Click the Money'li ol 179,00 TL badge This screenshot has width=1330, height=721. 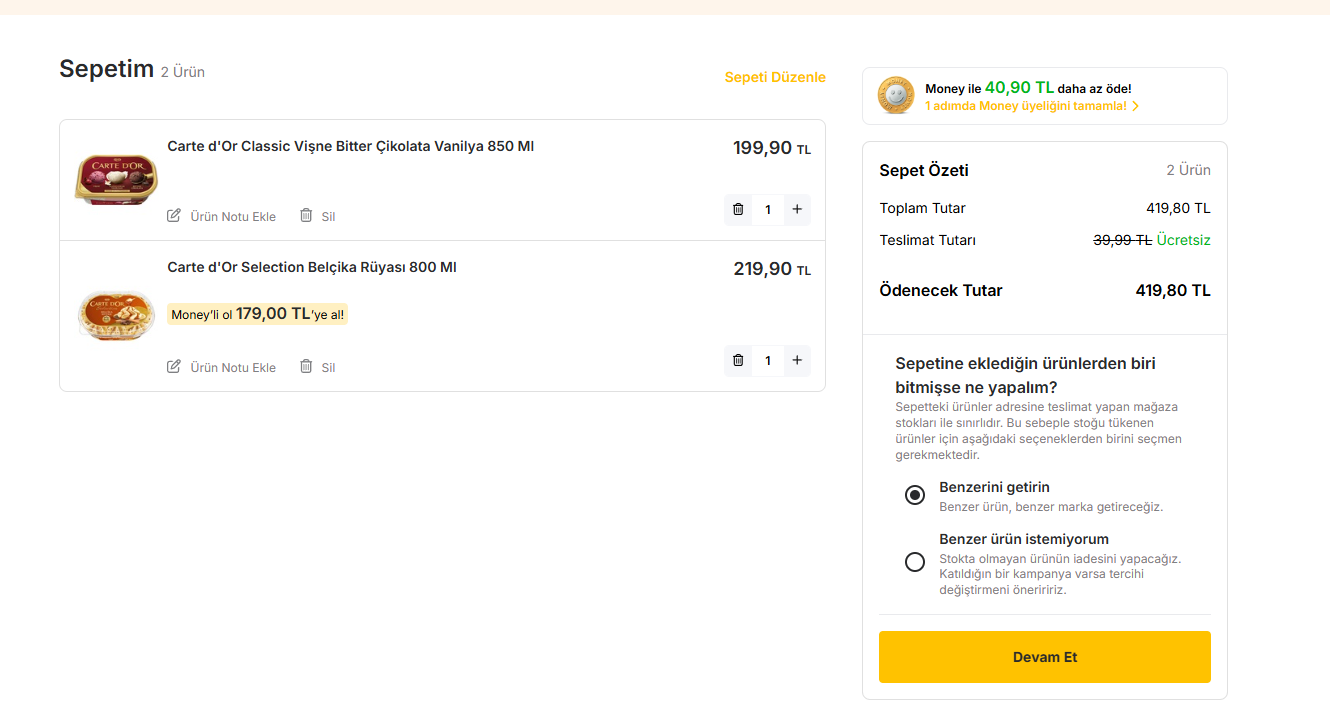pyautogui.click(x=258, y=314)
